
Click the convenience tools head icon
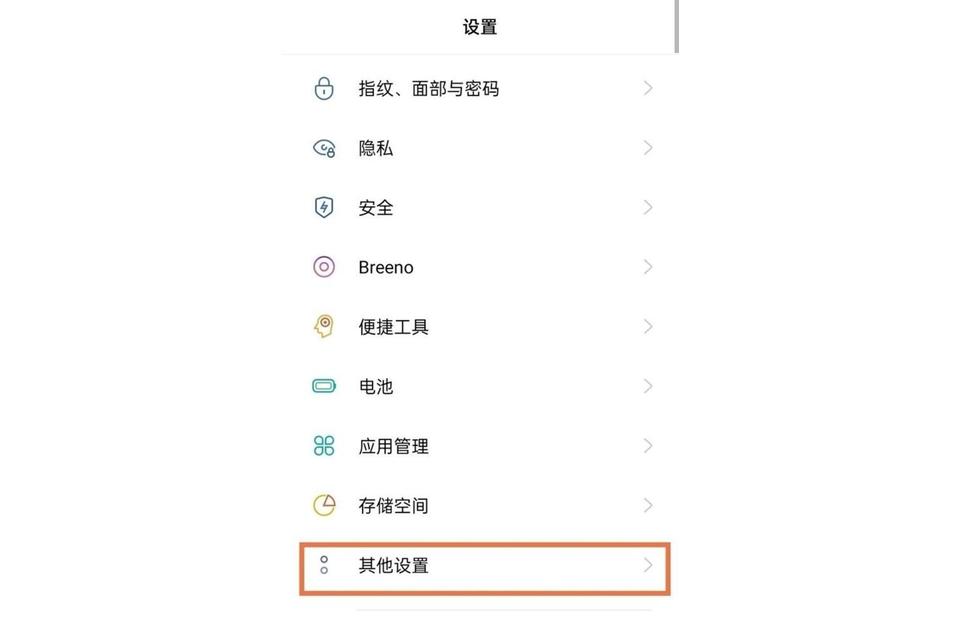[324, 326]
